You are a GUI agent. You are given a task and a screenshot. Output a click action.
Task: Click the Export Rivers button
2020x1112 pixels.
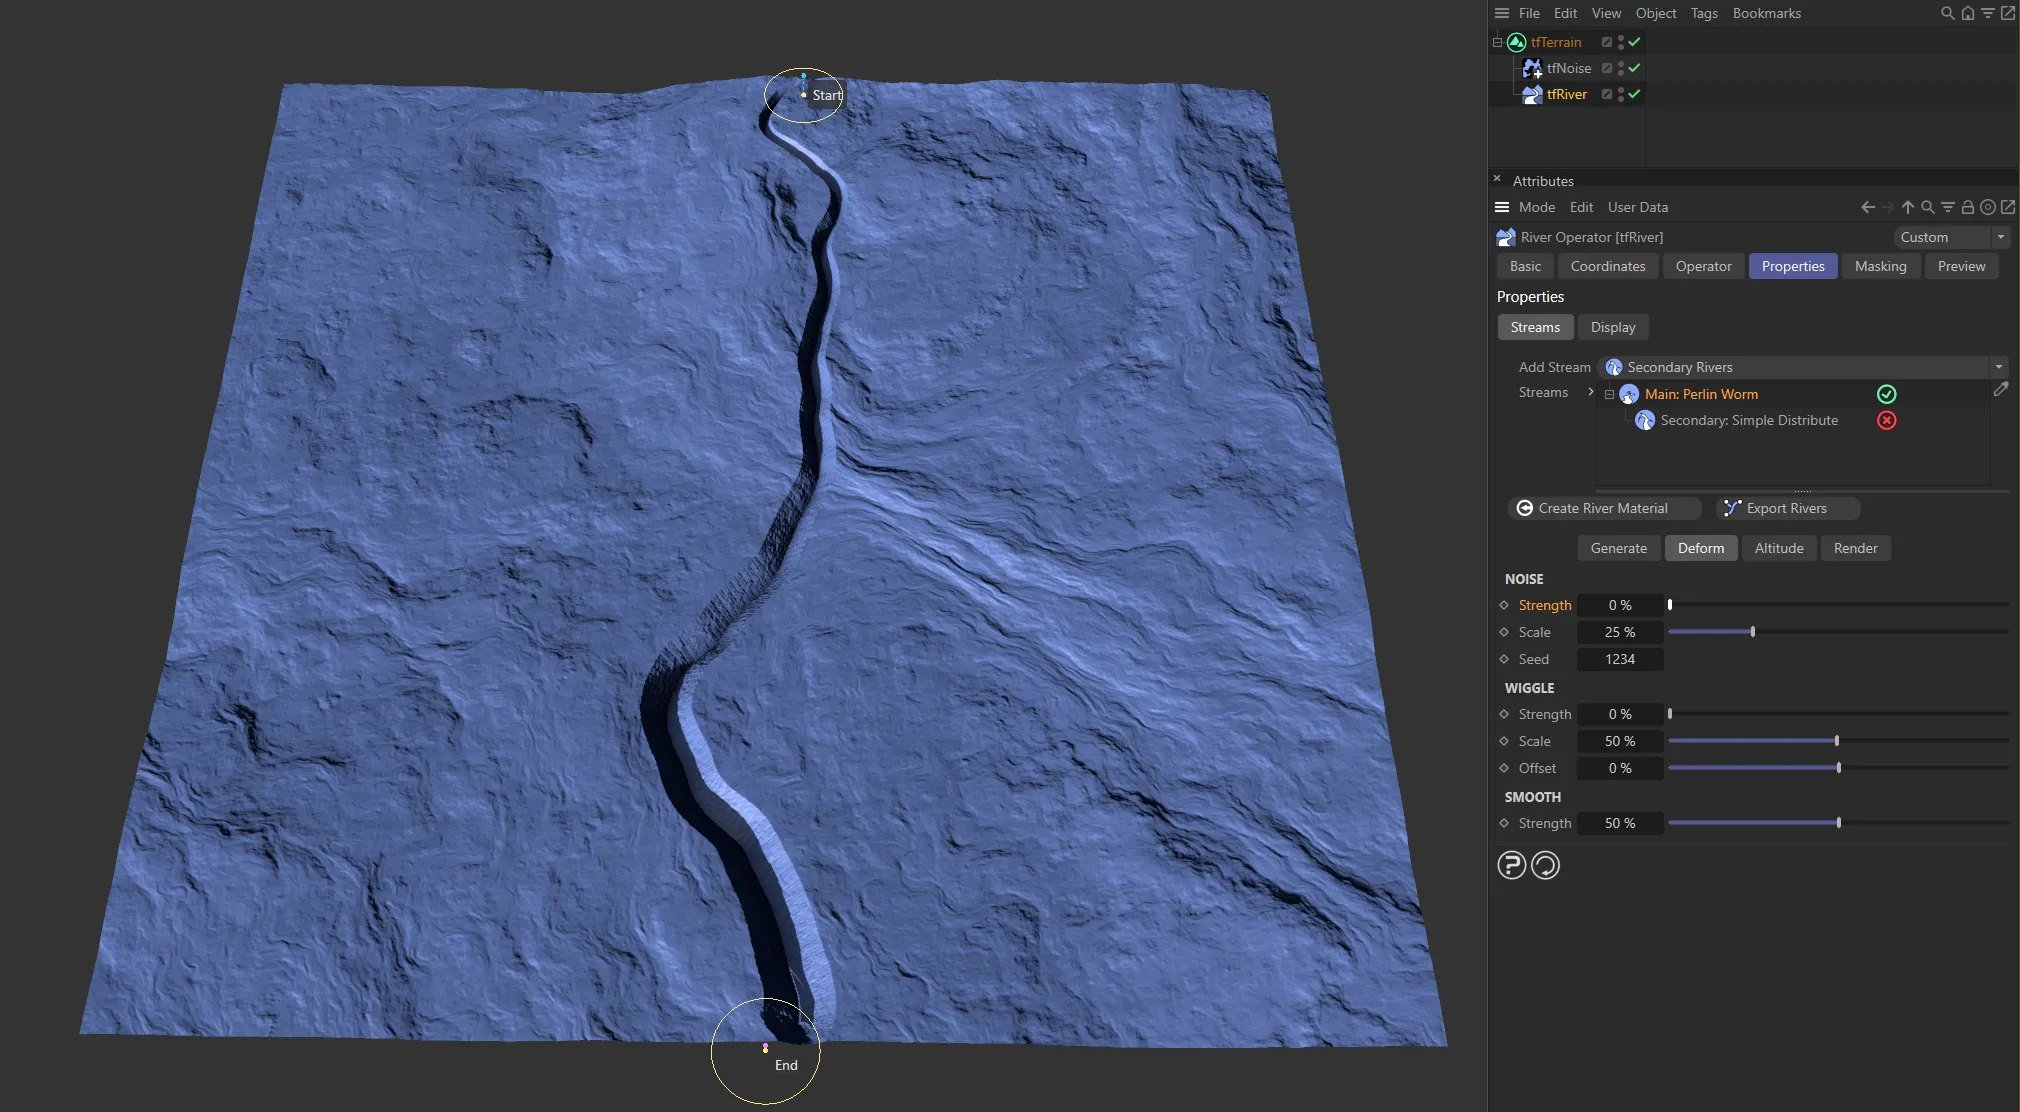coord(1787,508)
